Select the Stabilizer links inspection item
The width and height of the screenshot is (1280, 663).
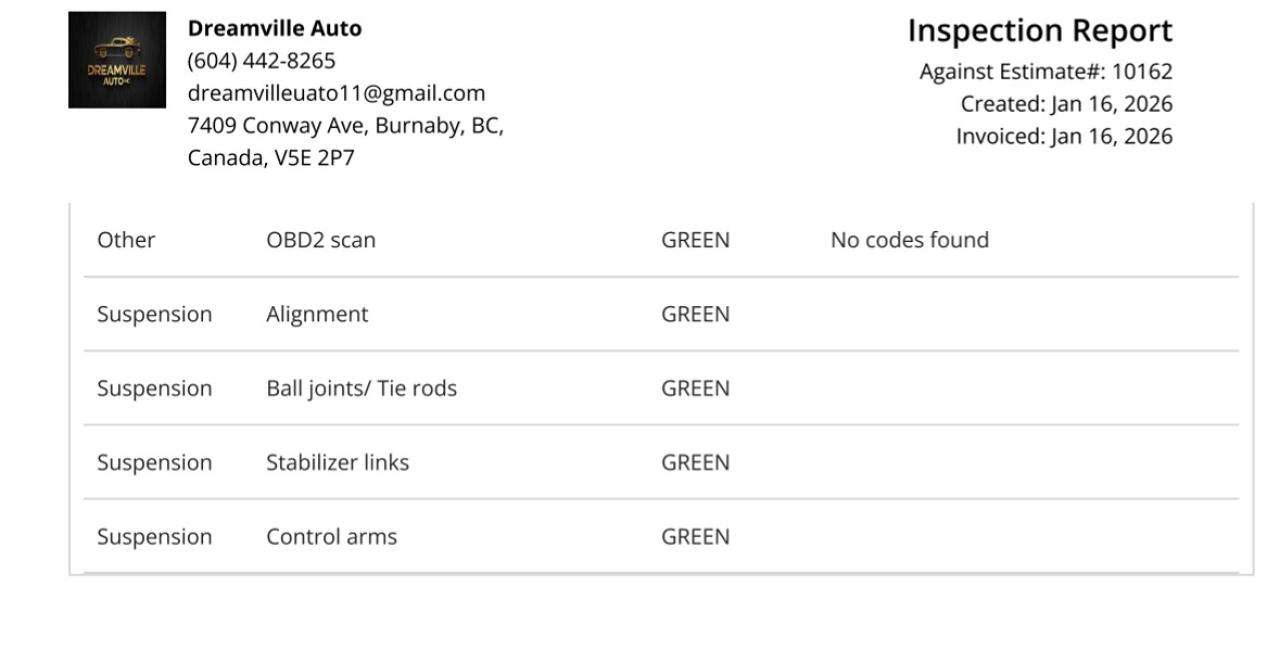point(337,462)
